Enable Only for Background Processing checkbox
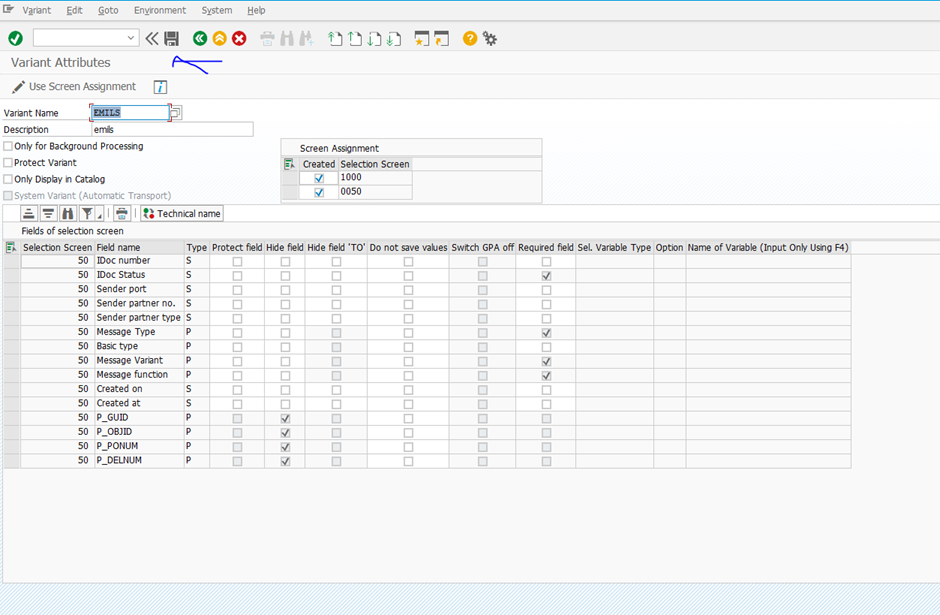 tap(8, 146)
